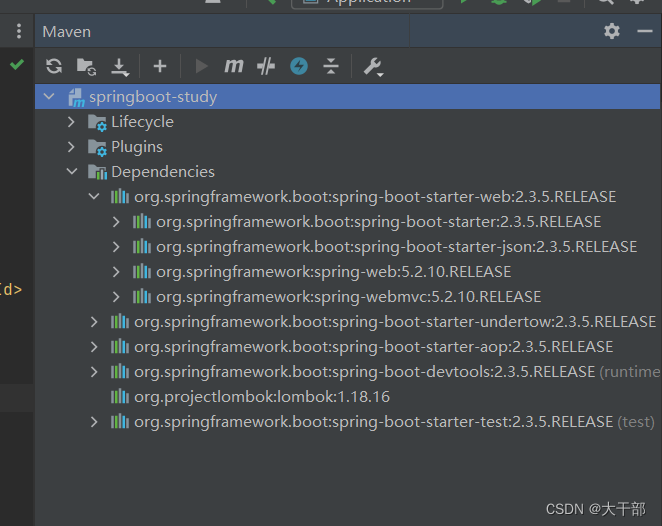Select spring-web:5.2.10.RELEASE row
662x526 pixels.
tap(347, 272)
